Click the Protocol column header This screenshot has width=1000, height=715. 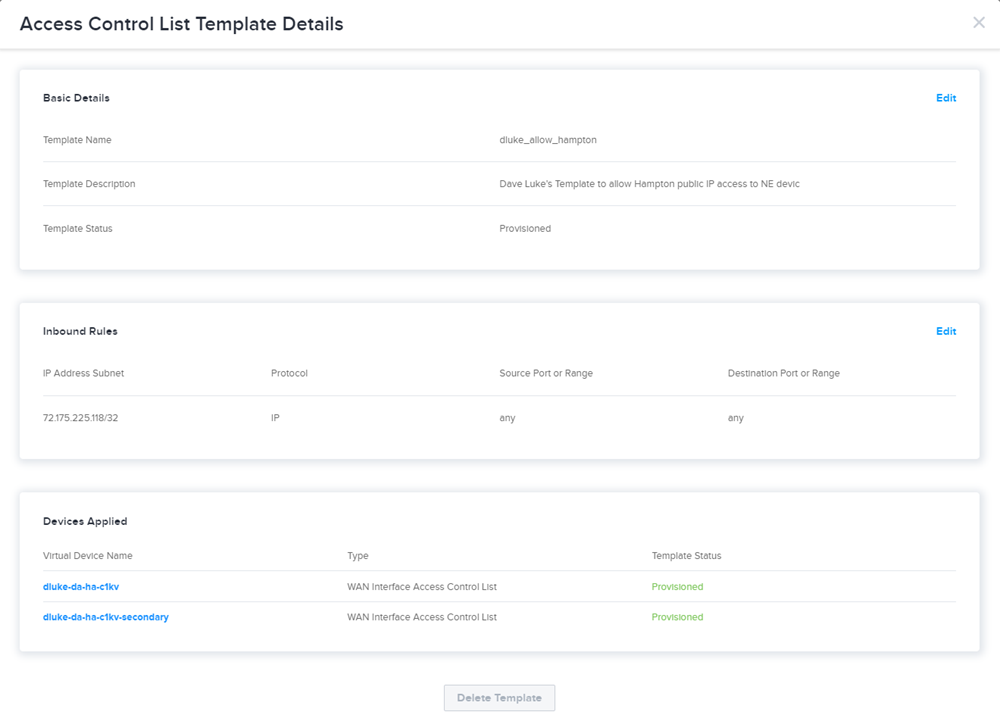[x=289, y=373]
